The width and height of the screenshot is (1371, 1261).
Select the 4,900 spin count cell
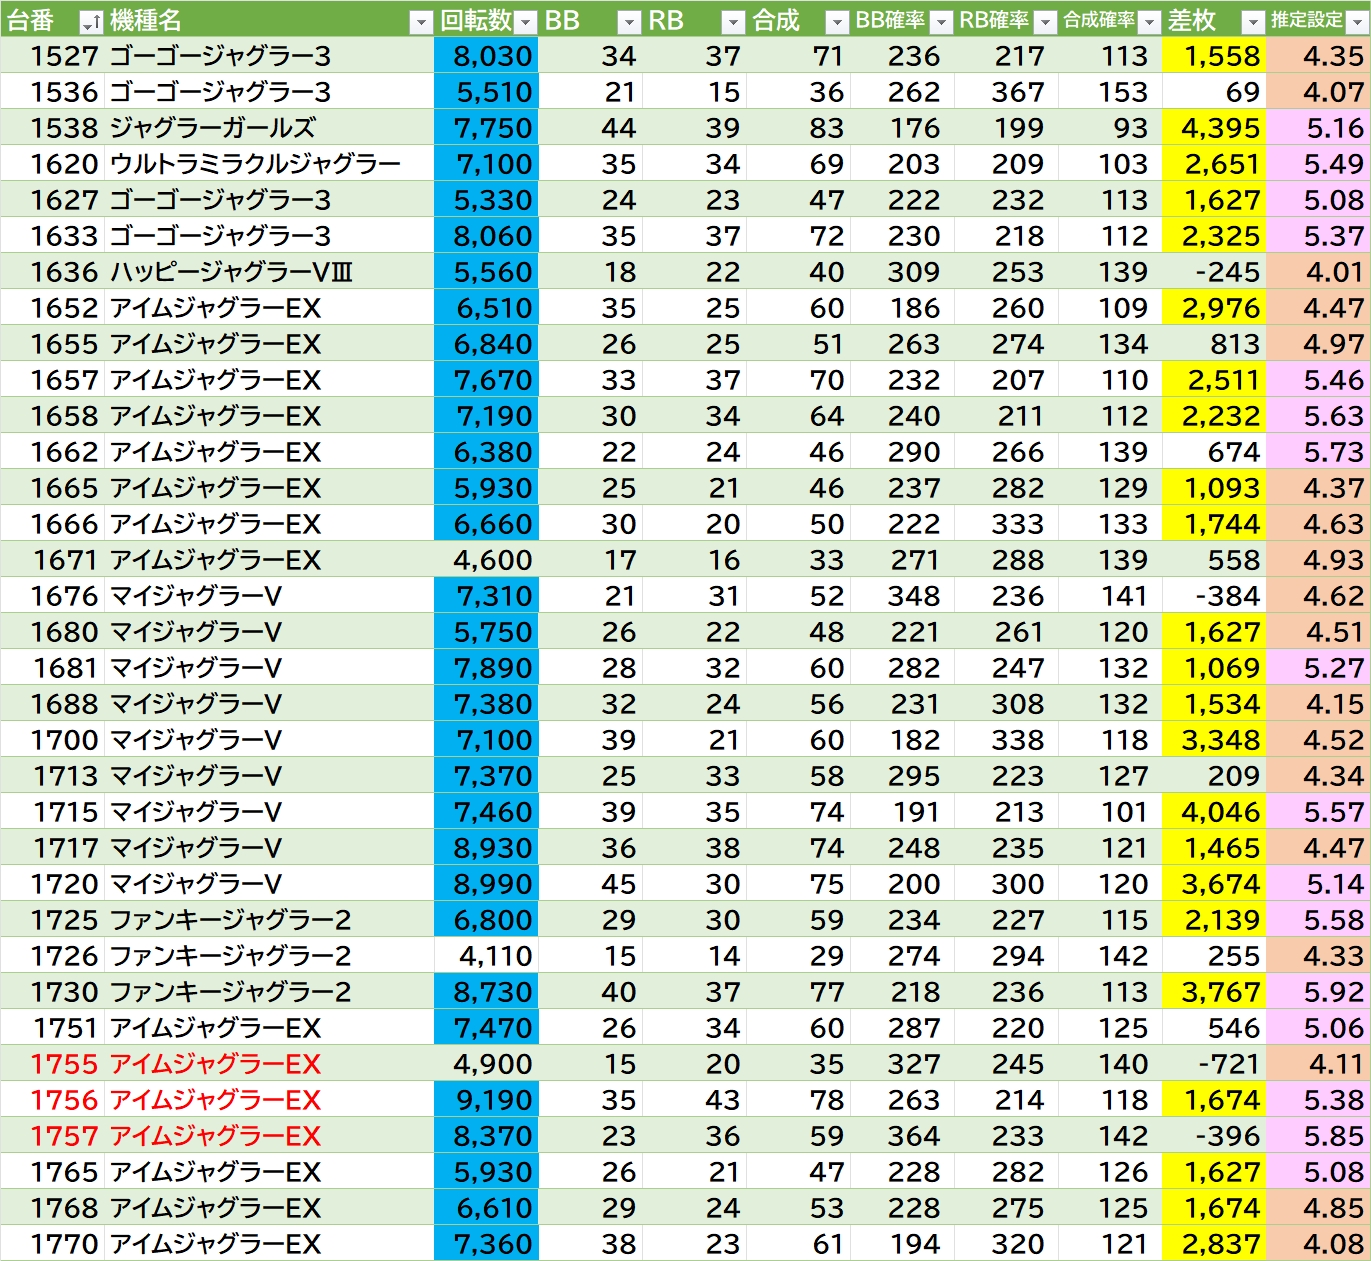[486, 1064]
